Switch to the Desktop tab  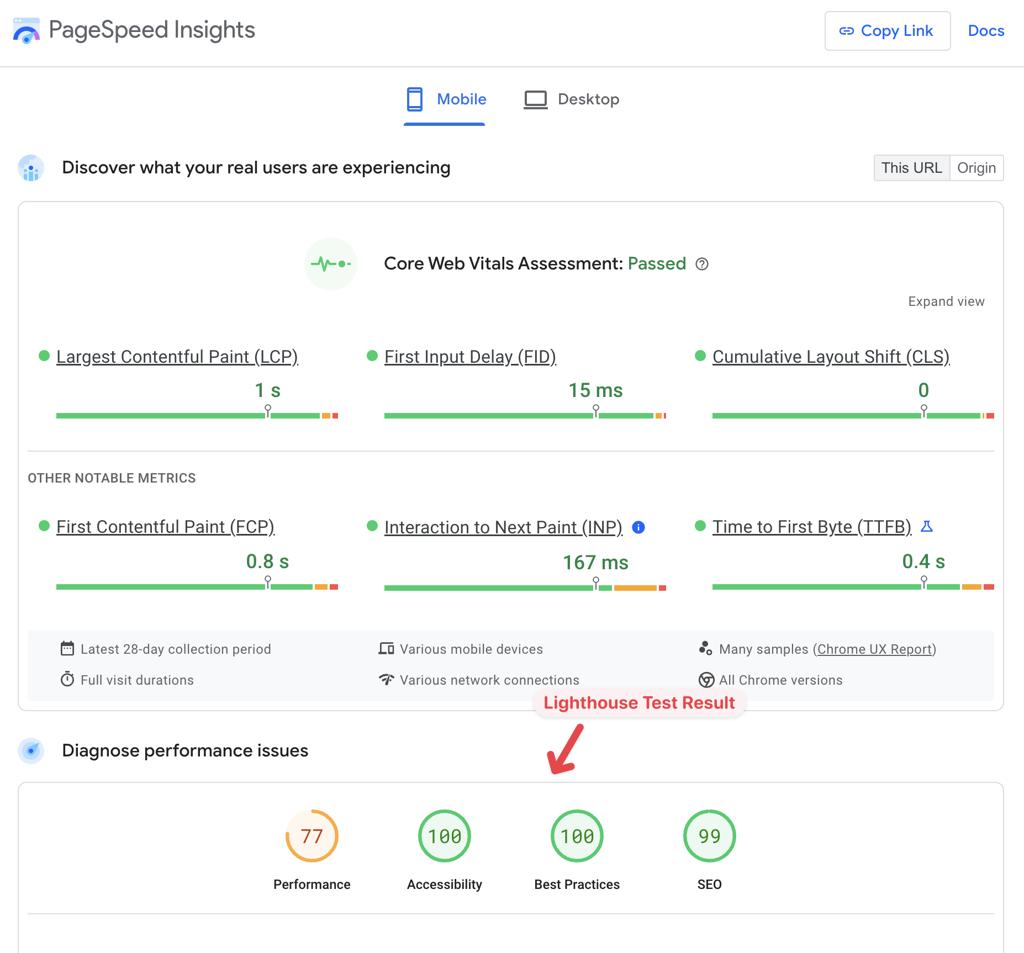(x=572, y=99)
